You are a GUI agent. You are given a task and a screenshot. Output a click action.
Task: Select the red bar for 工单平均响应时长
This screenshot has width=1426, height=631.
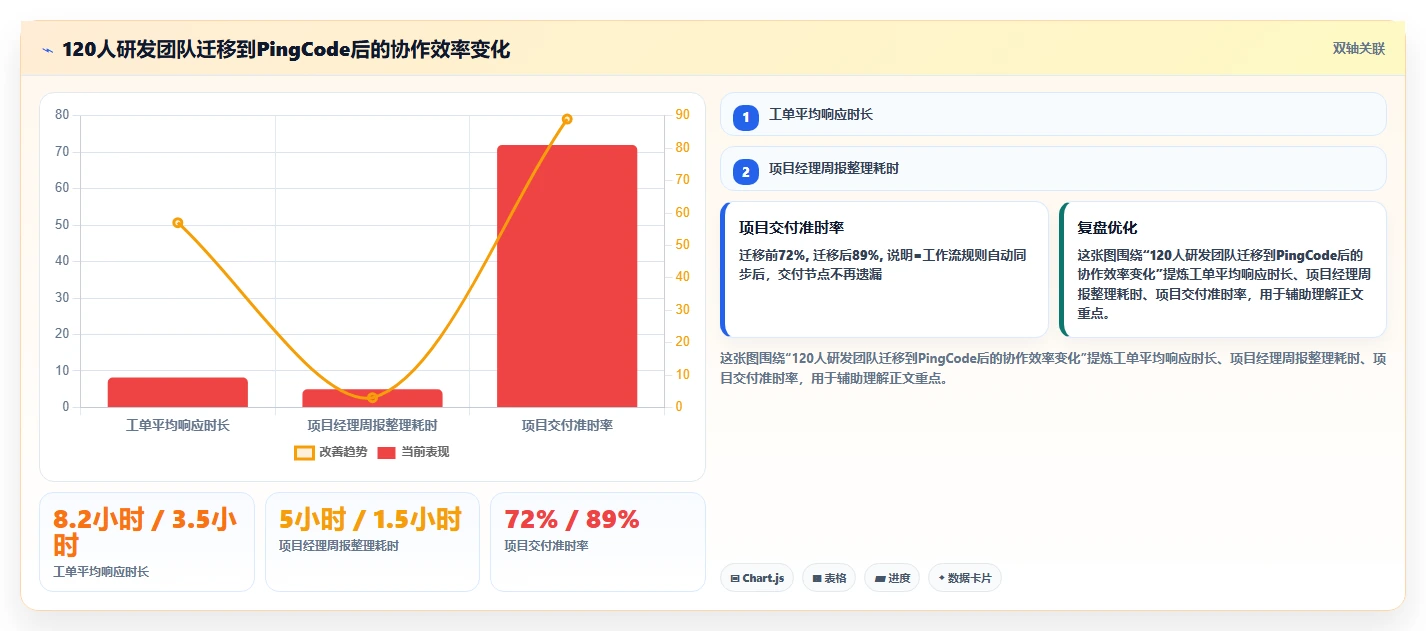pos(178,392)
